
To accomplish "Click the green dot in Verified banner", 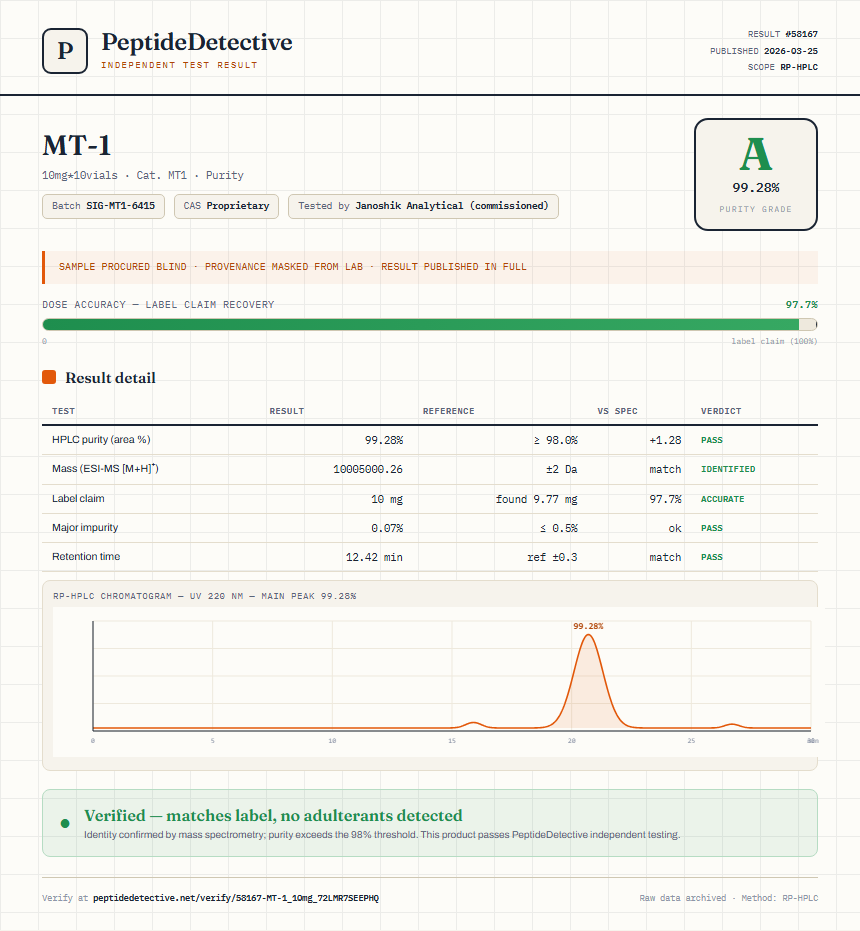I will click(65, 823).
